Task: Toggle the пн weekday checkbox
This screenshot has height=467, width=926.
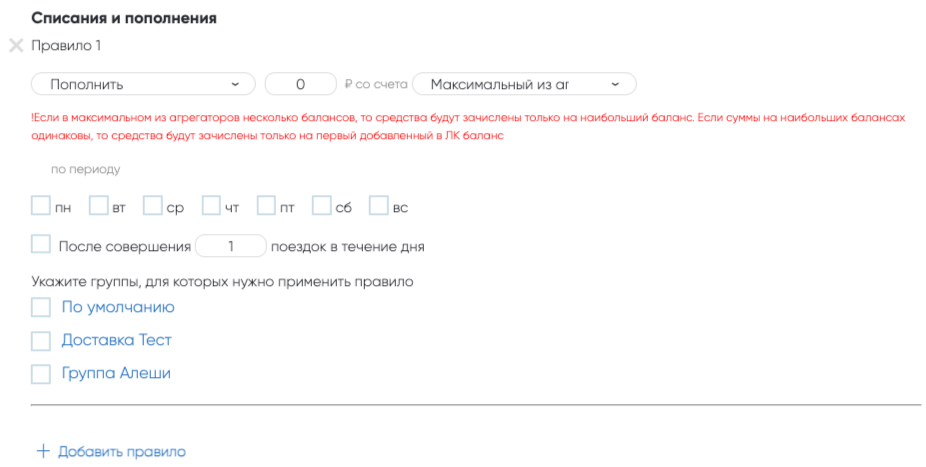Action: pyautogui.click(x=41, y=206)
